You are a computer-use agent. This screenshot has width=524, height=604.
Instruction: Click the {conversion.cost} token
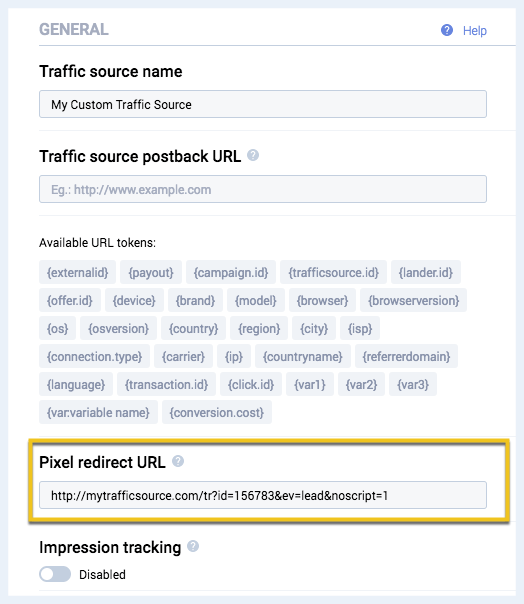(217, 412)
